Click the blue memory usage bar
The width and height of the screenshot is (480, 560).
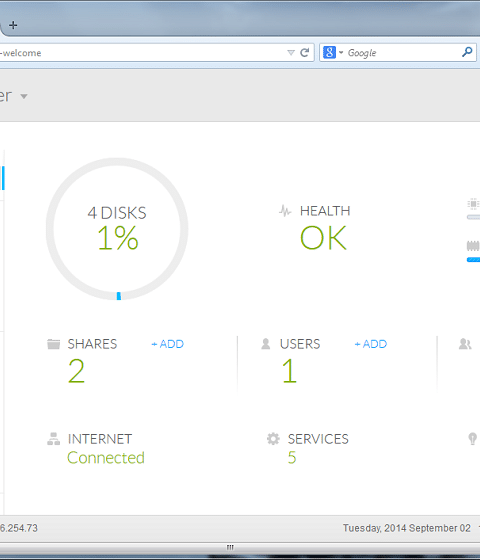pos(473,260)
